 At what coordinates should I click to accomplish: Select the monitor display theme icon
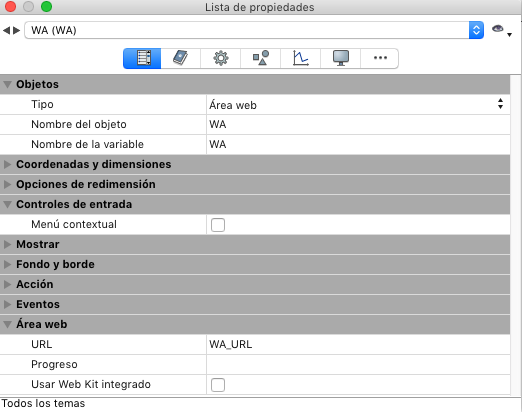click(x=341, y=58)
